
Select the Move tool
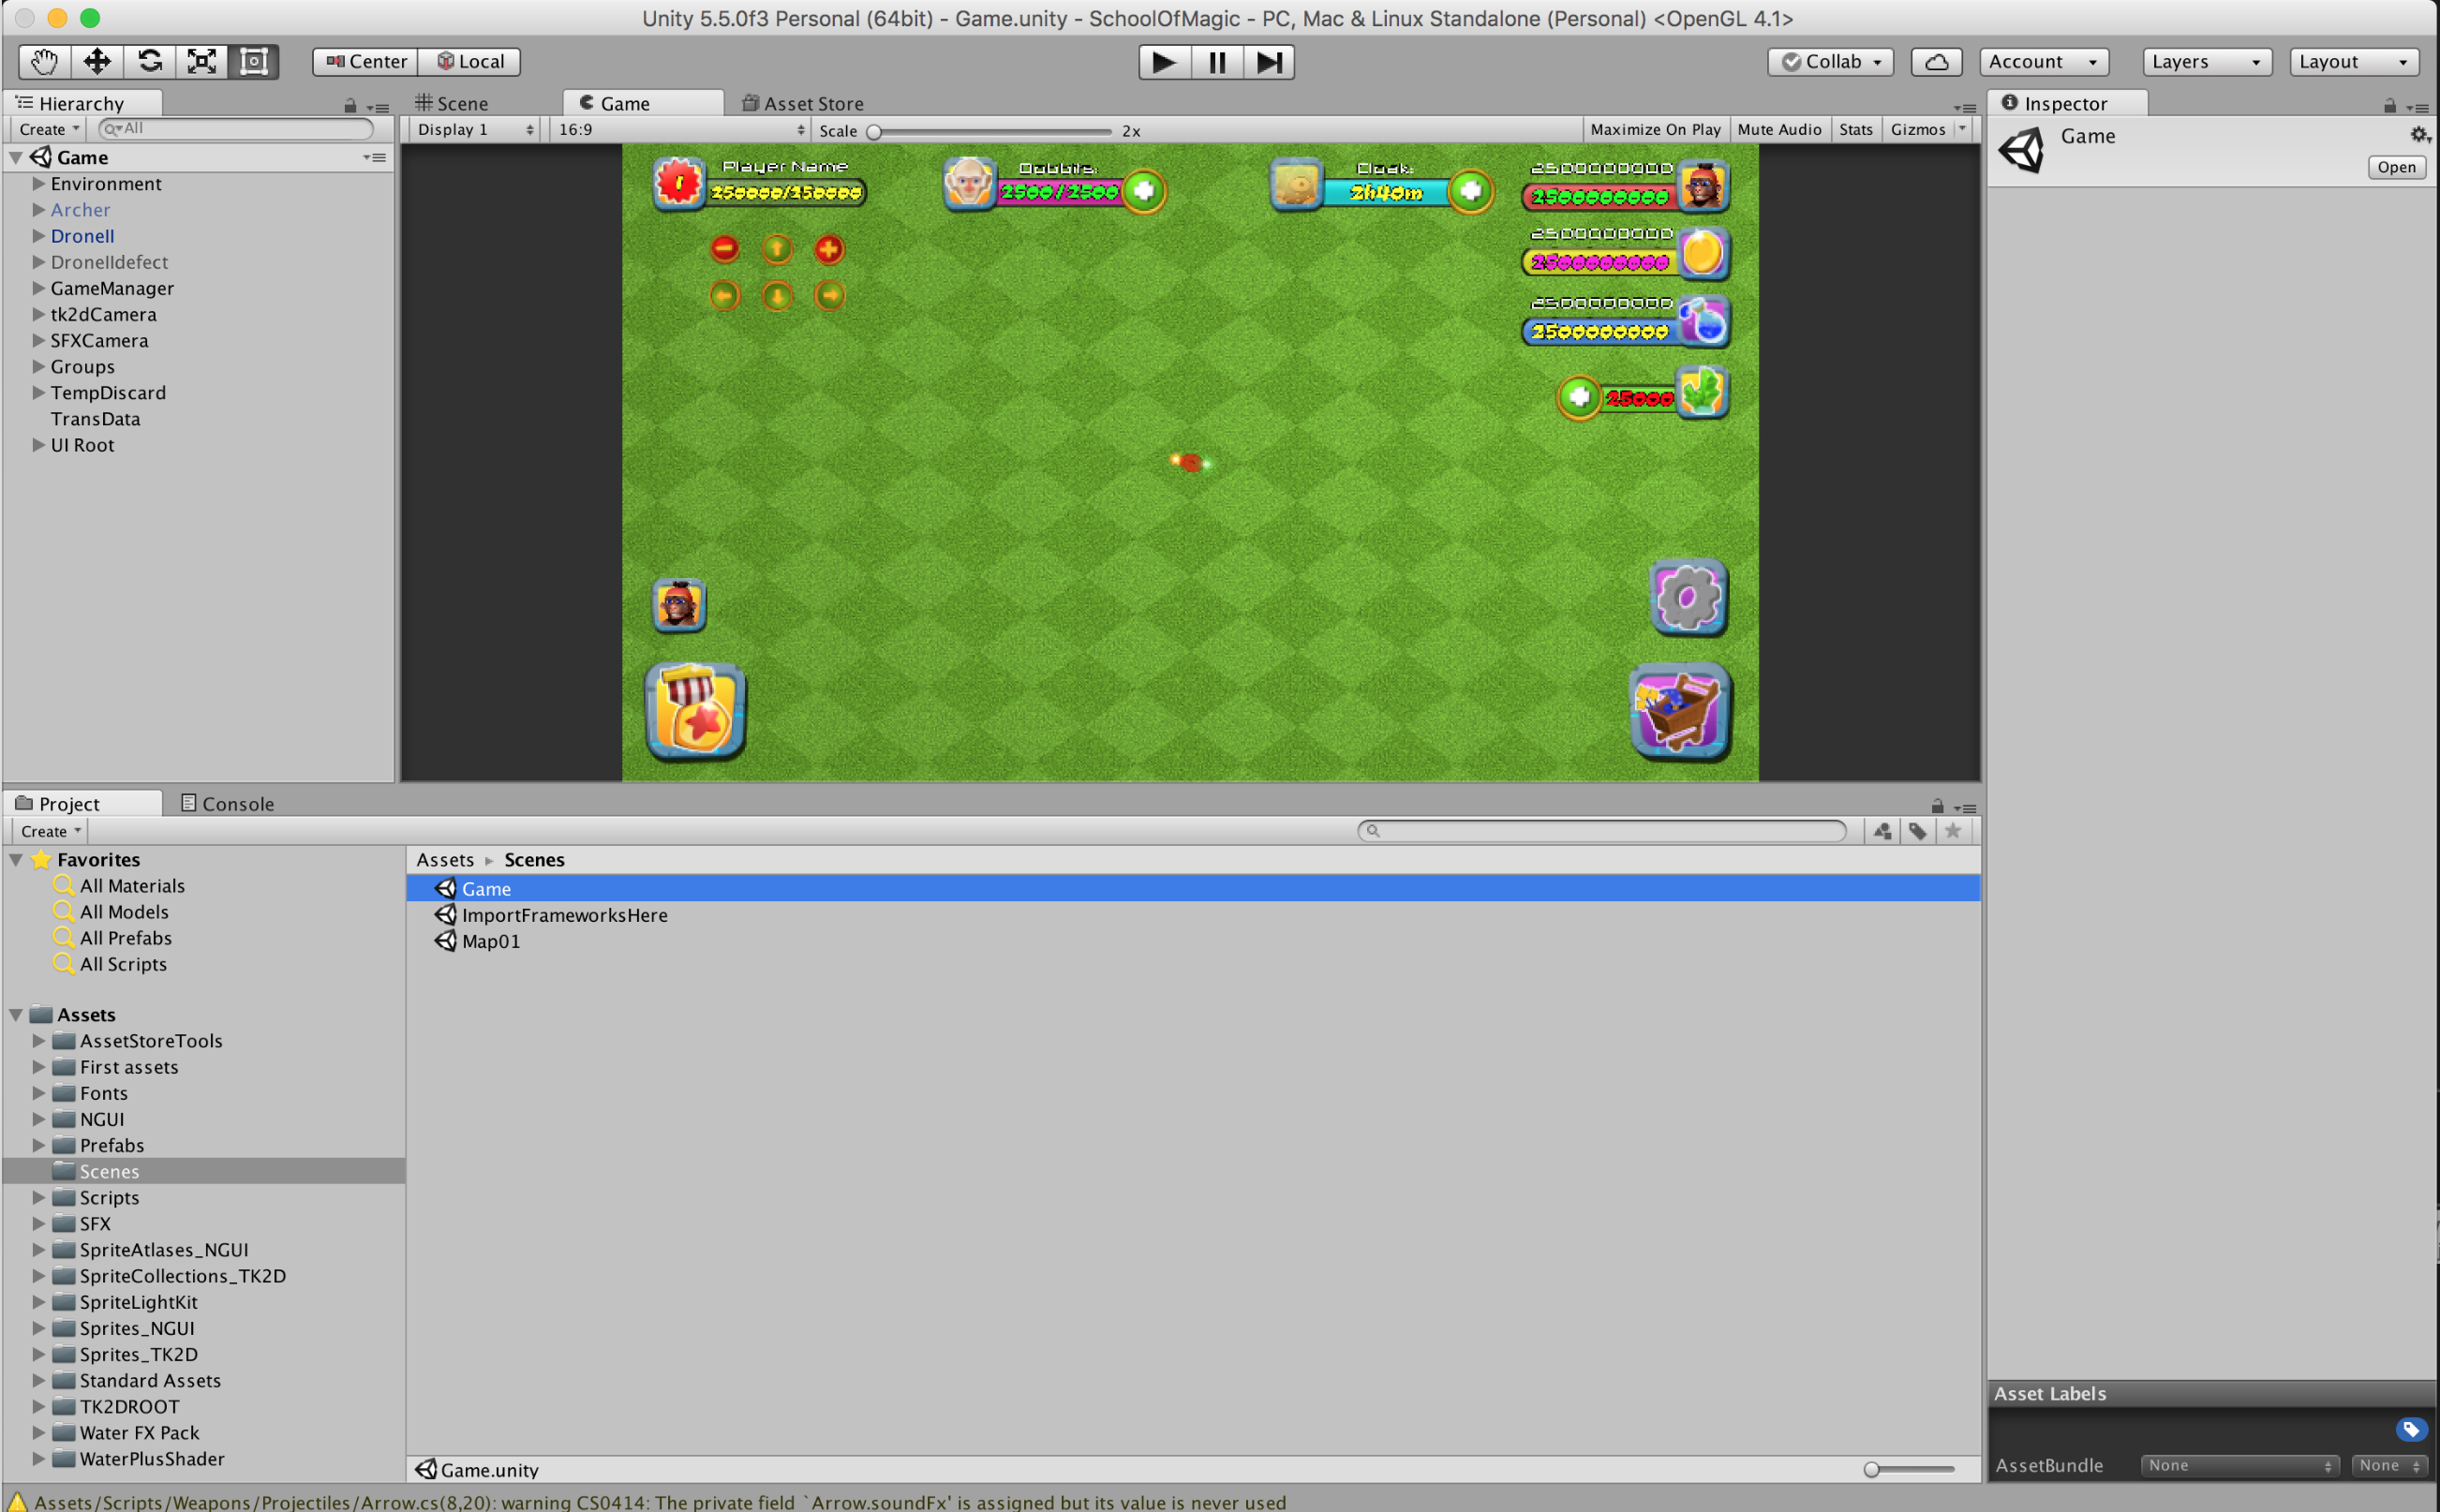[x=97, y=62]
